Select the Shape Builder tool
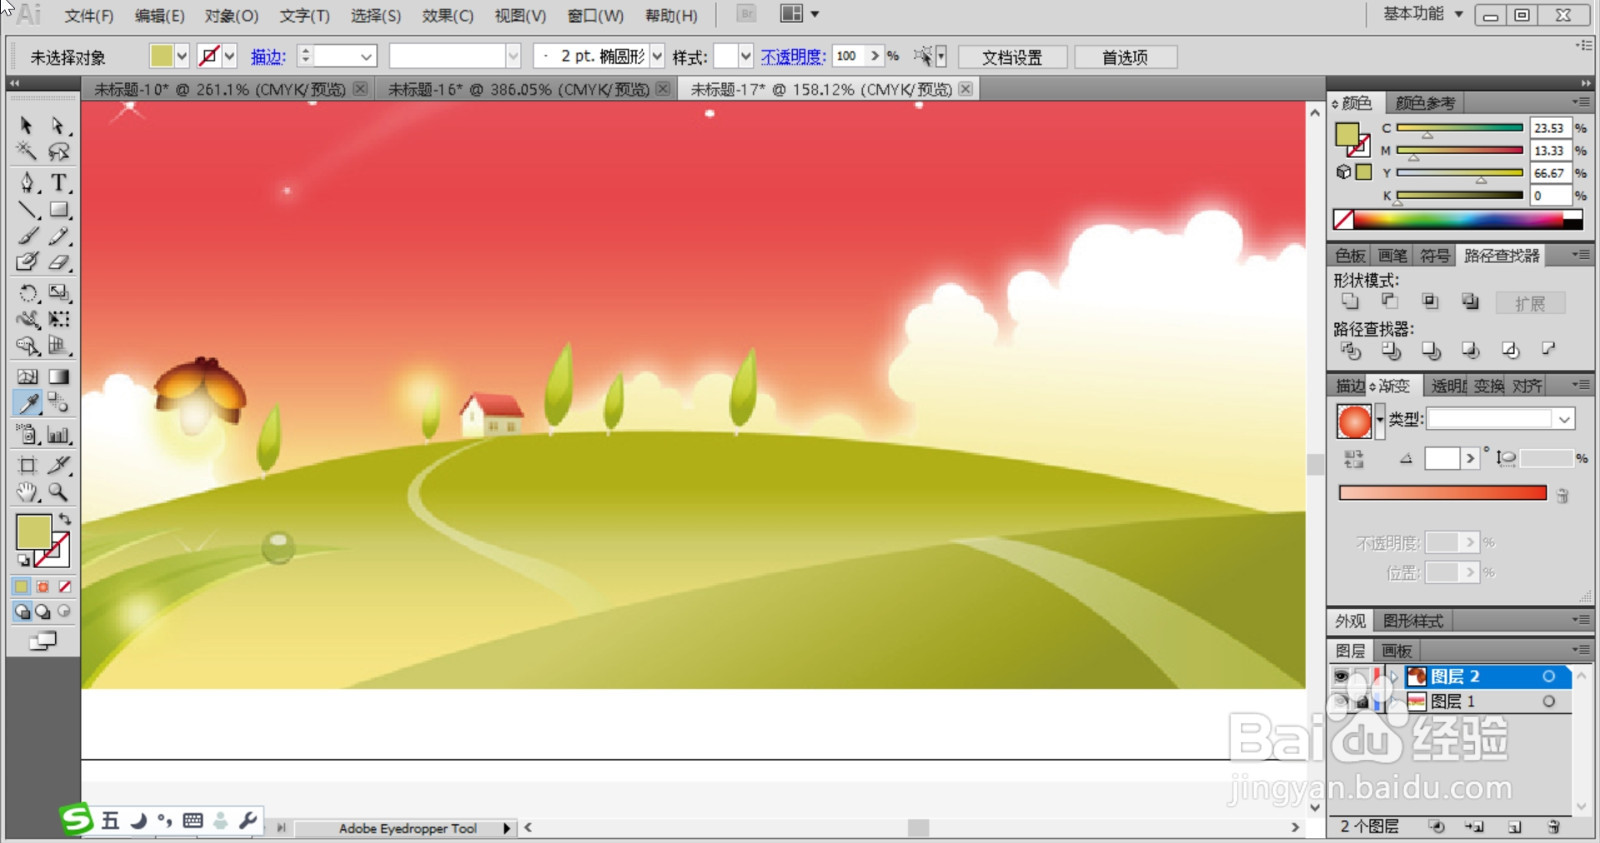Screen dimensions: 1600x843 tap(27, 346)
